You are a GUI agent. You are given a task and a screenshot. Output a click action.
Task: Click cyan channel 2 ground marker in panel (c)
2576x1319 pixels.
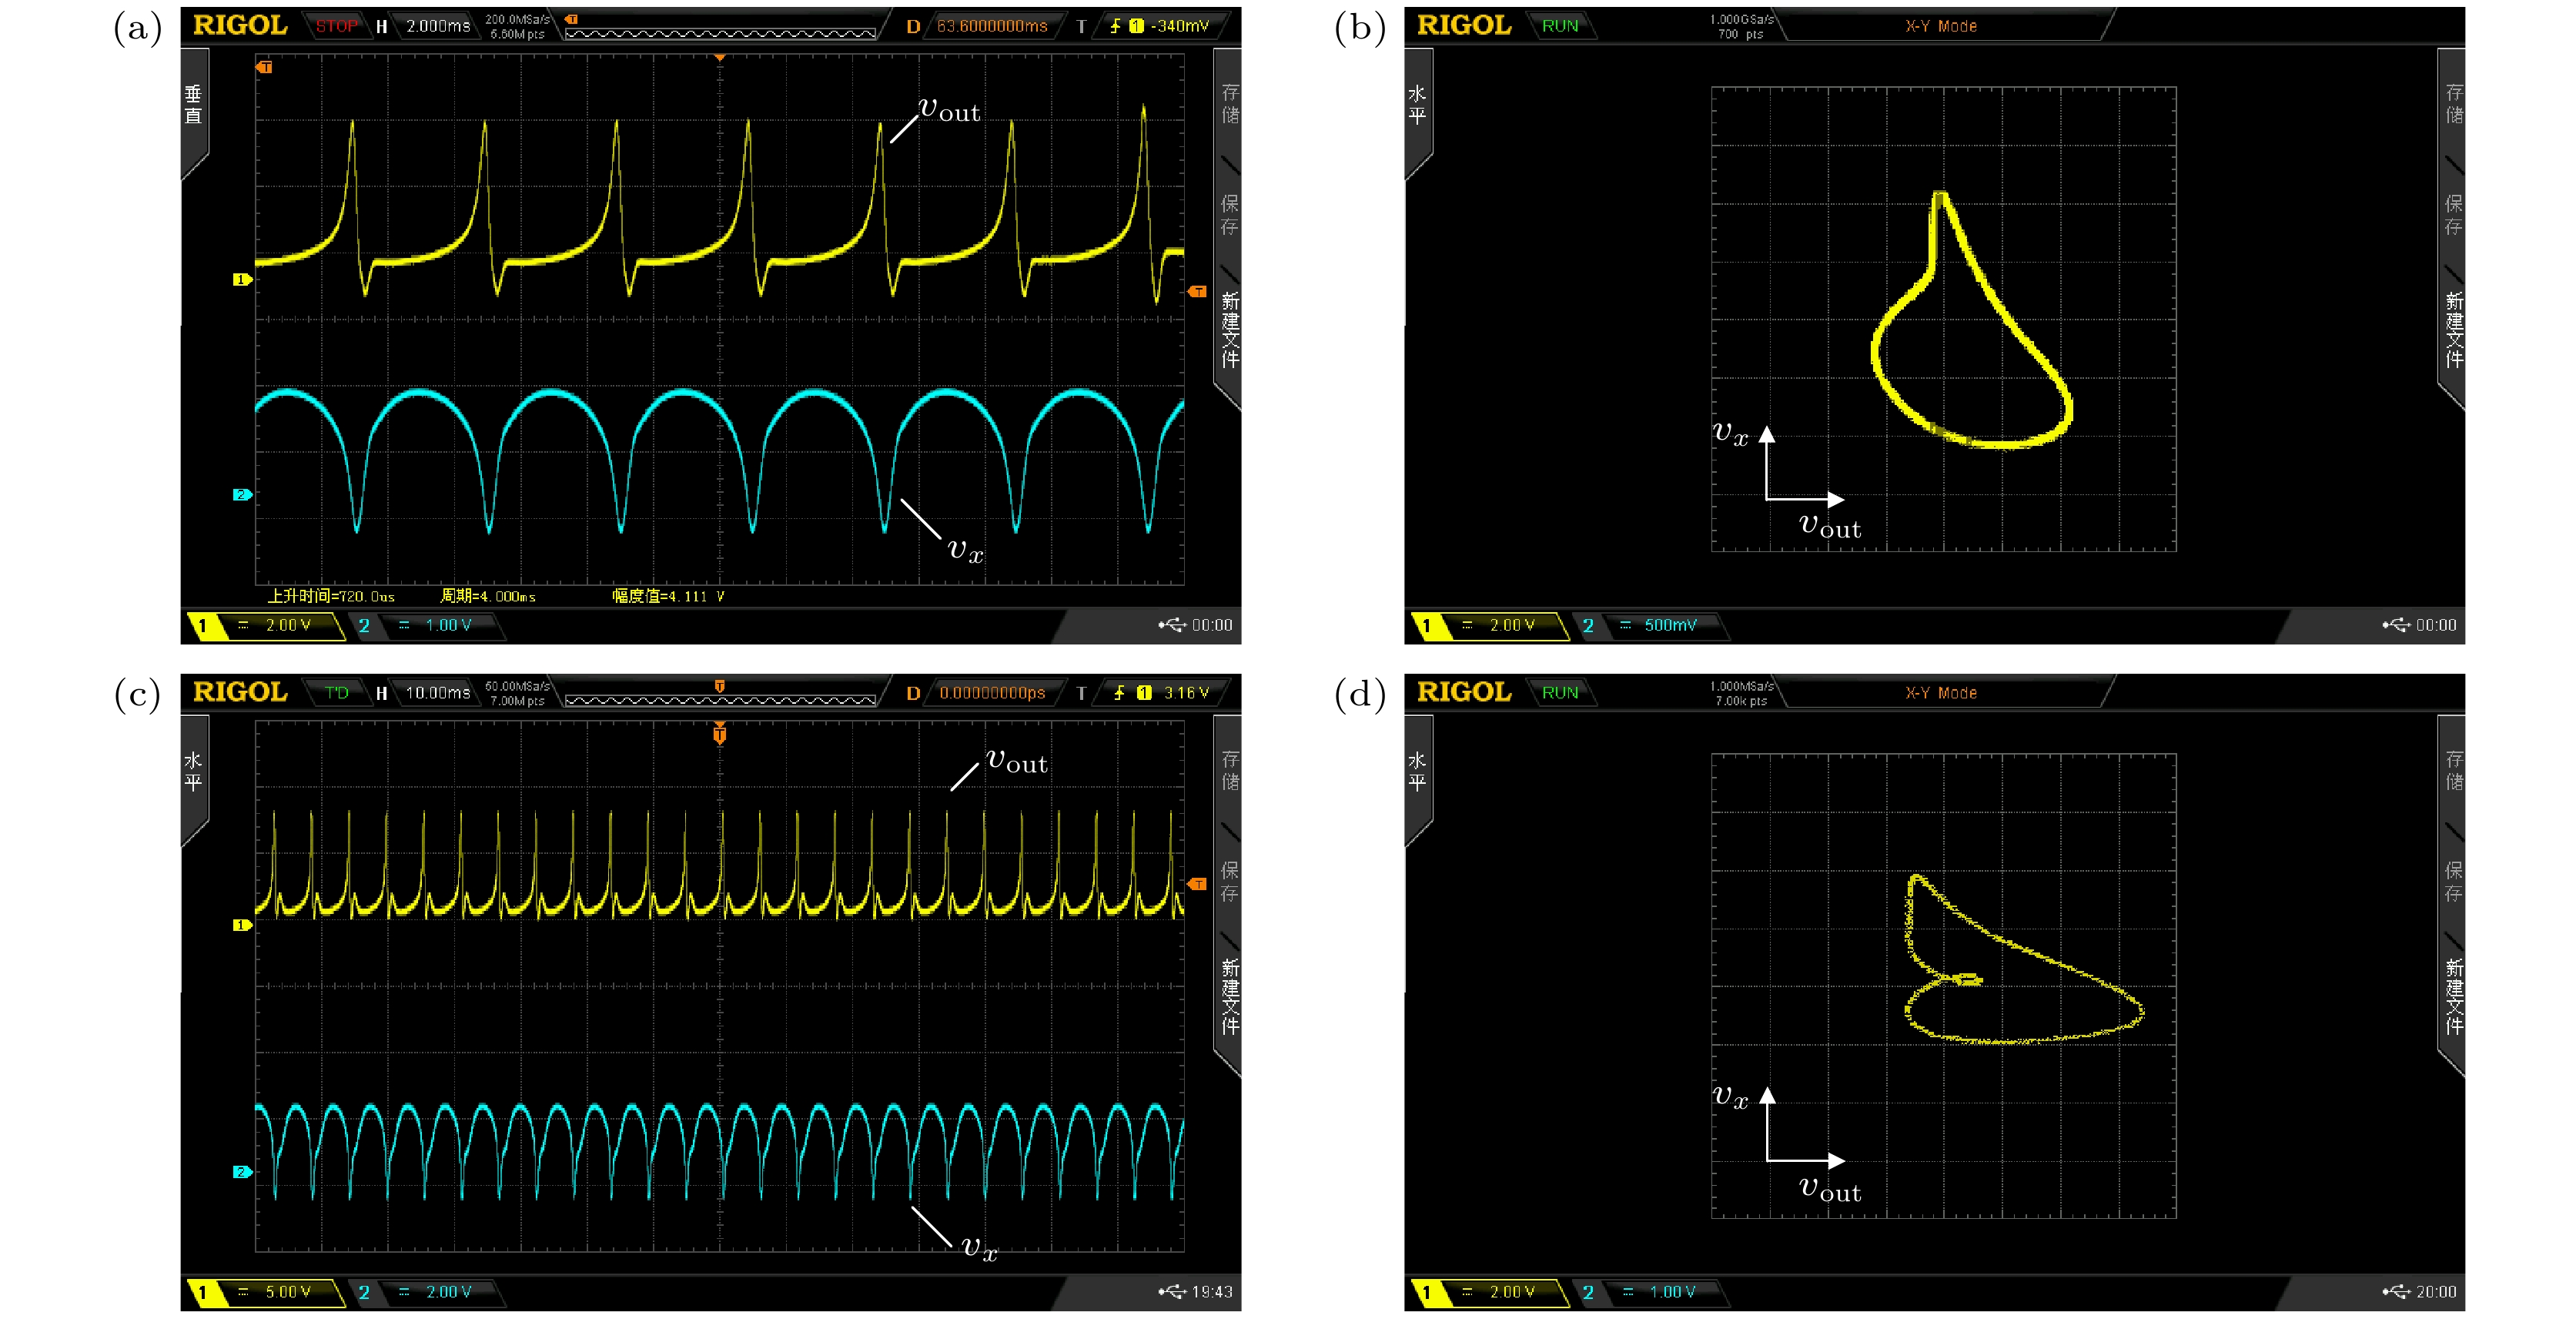[x=241, y=1172]
